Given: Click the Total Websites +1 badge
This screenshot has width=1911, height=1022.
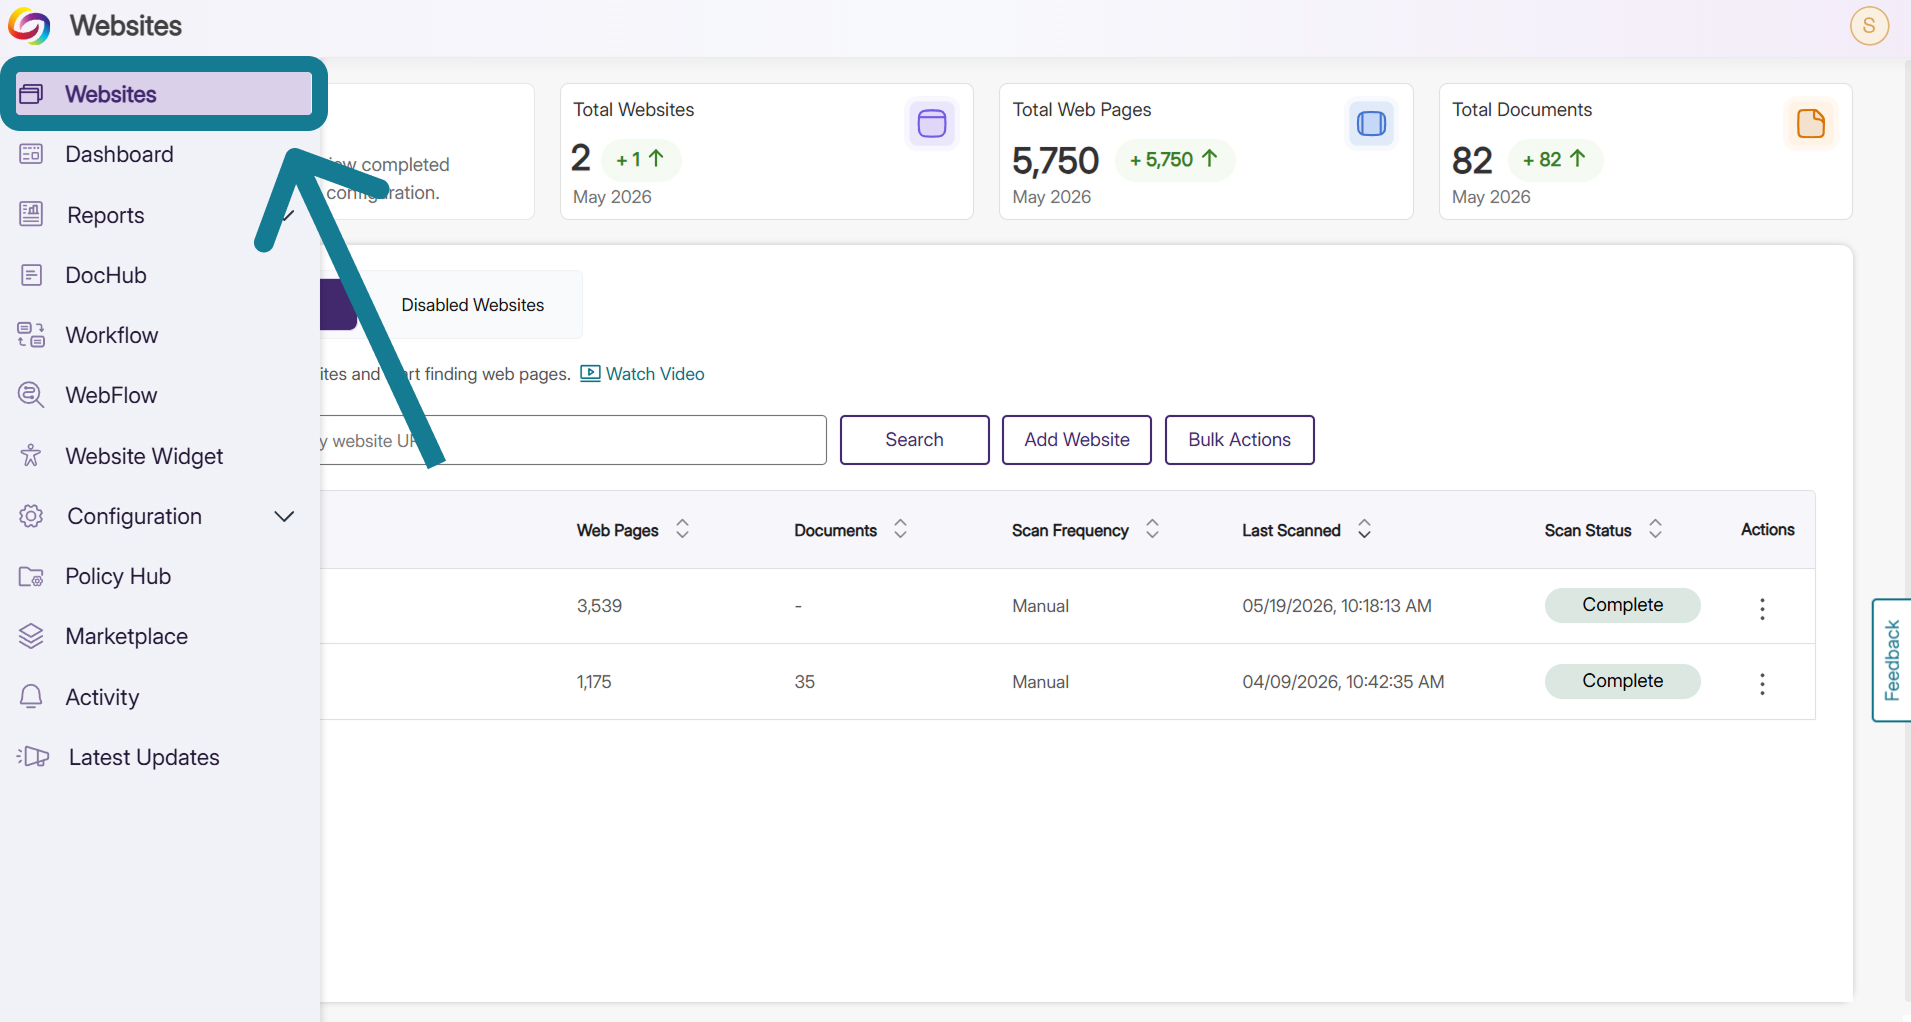Looking at the screenshot, I should click(640, 159).
